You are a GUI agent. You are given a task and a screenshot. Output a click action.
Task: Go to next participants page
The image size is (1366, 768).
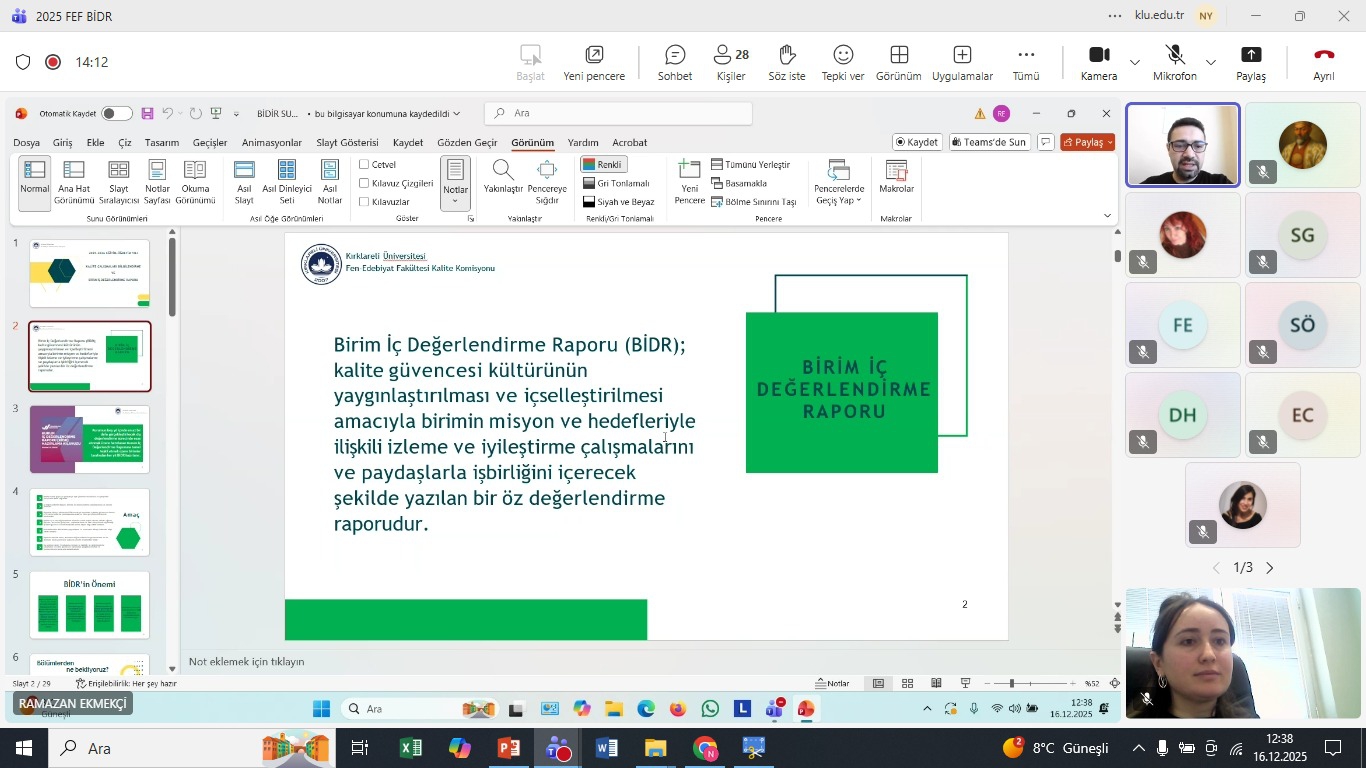click(x=1271, y=568)
